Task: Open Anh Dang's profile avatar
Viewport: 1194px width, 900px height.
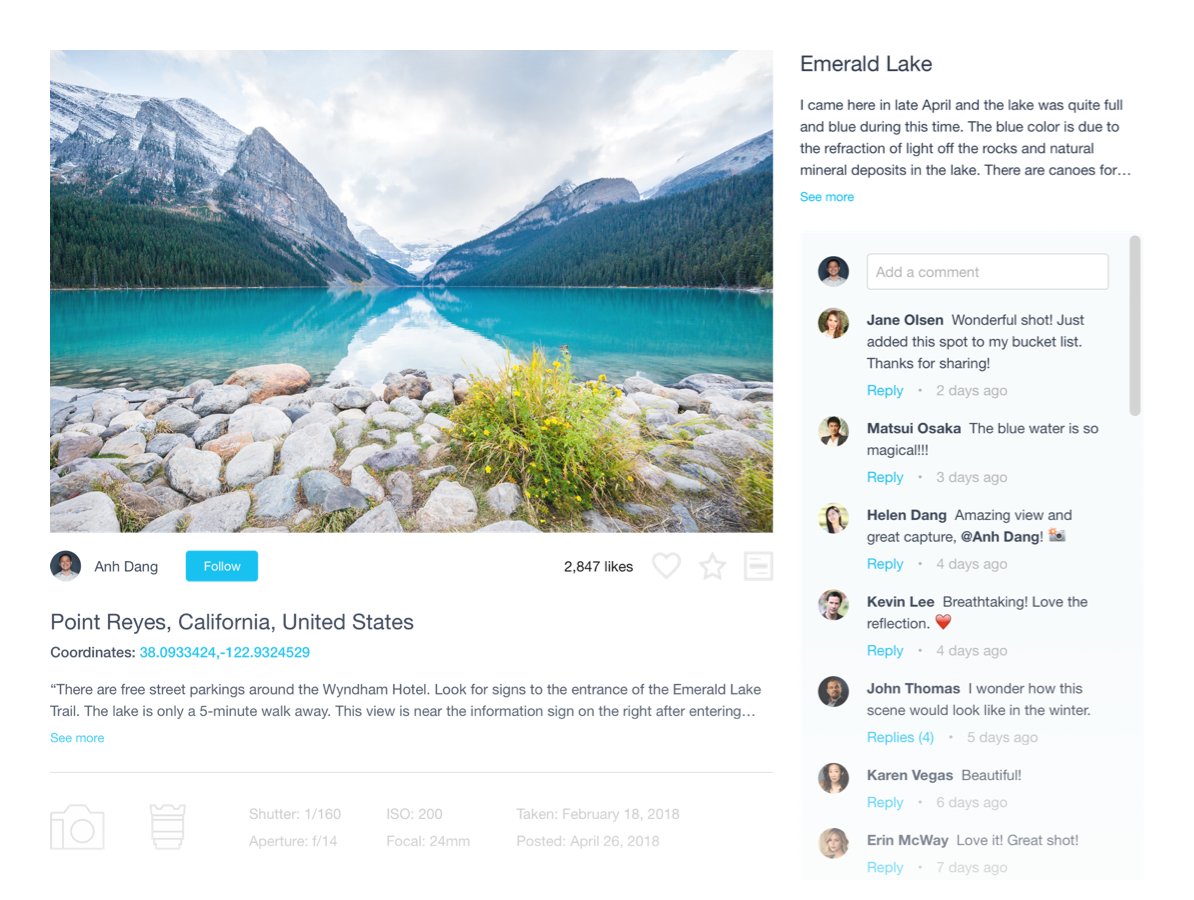Action: click(65, 566)
